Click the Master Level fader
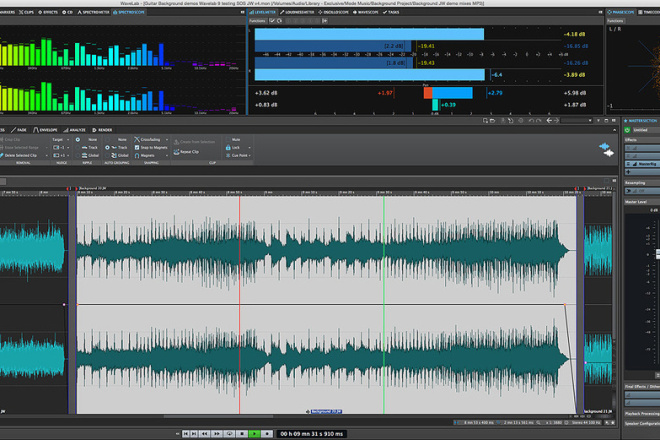The height and width of the screenshot is (440, 660). tap(658, 254)
